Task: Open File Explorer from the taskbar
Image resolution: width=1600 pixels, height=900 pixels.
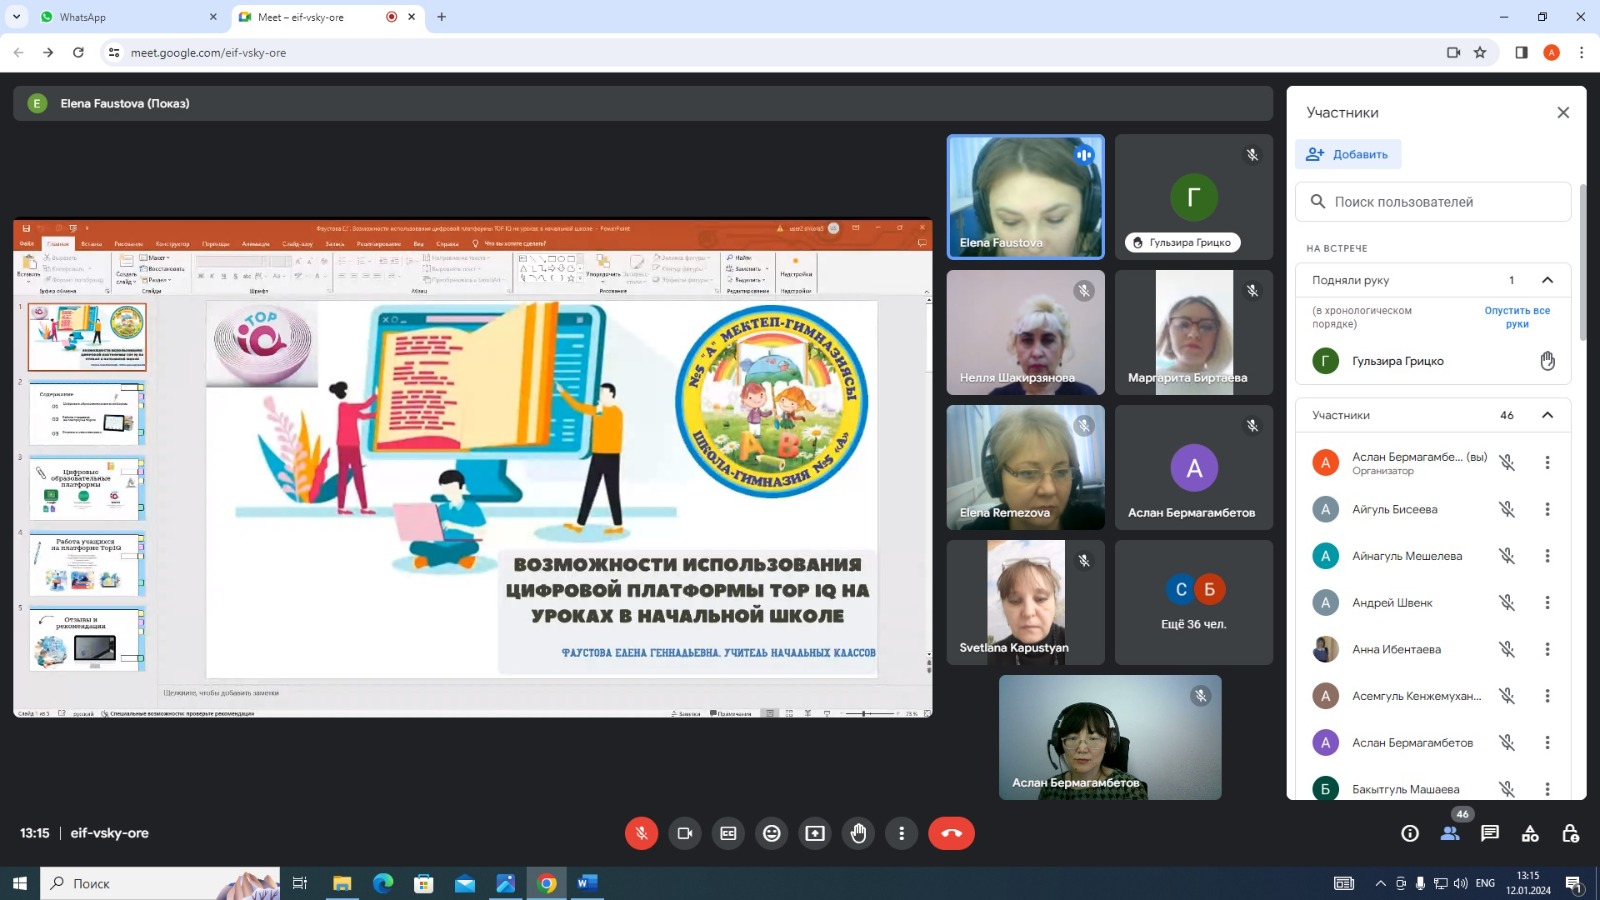Action: (x=342, y=883)
